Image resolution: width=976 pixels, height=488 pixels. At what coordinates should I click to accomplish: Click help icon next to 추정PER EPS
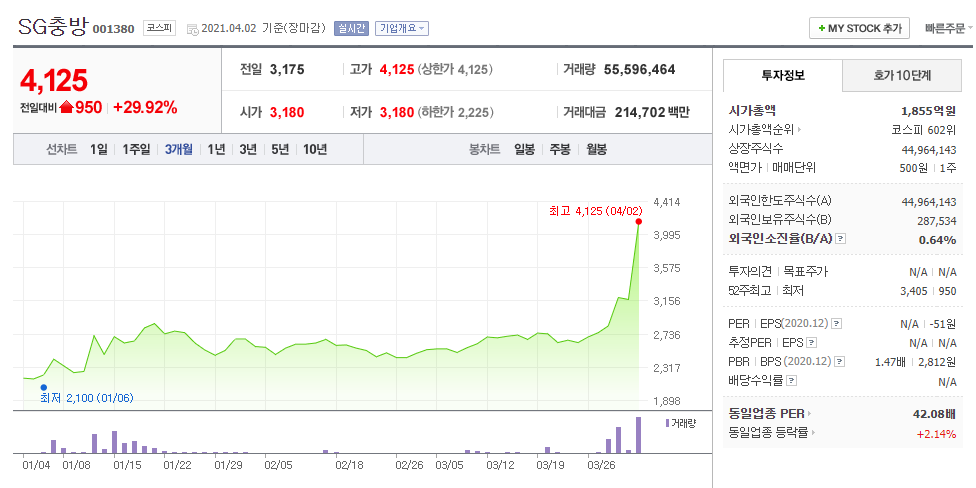pos(812,342)
